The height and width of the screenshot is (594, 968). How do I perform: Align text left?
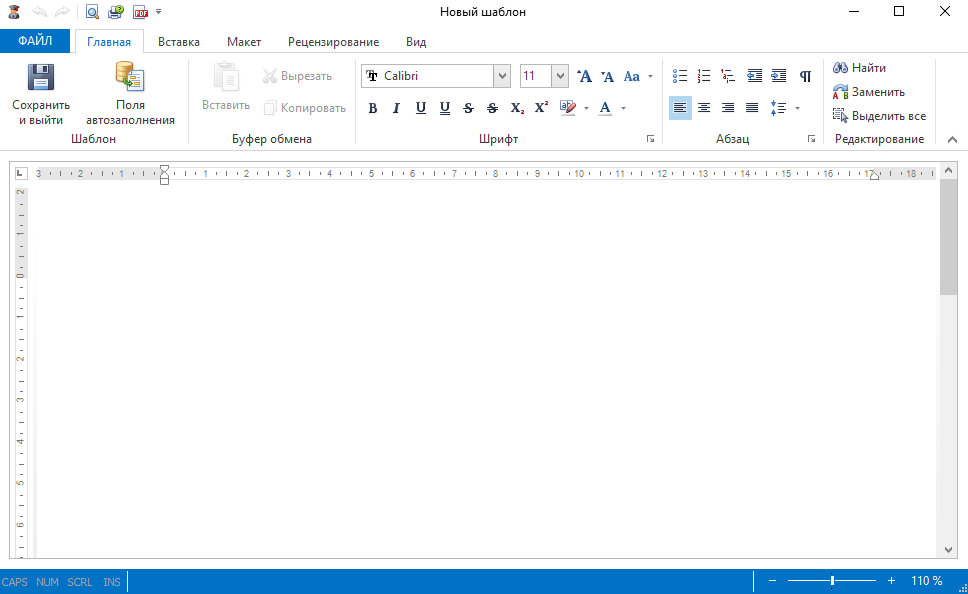680,108
